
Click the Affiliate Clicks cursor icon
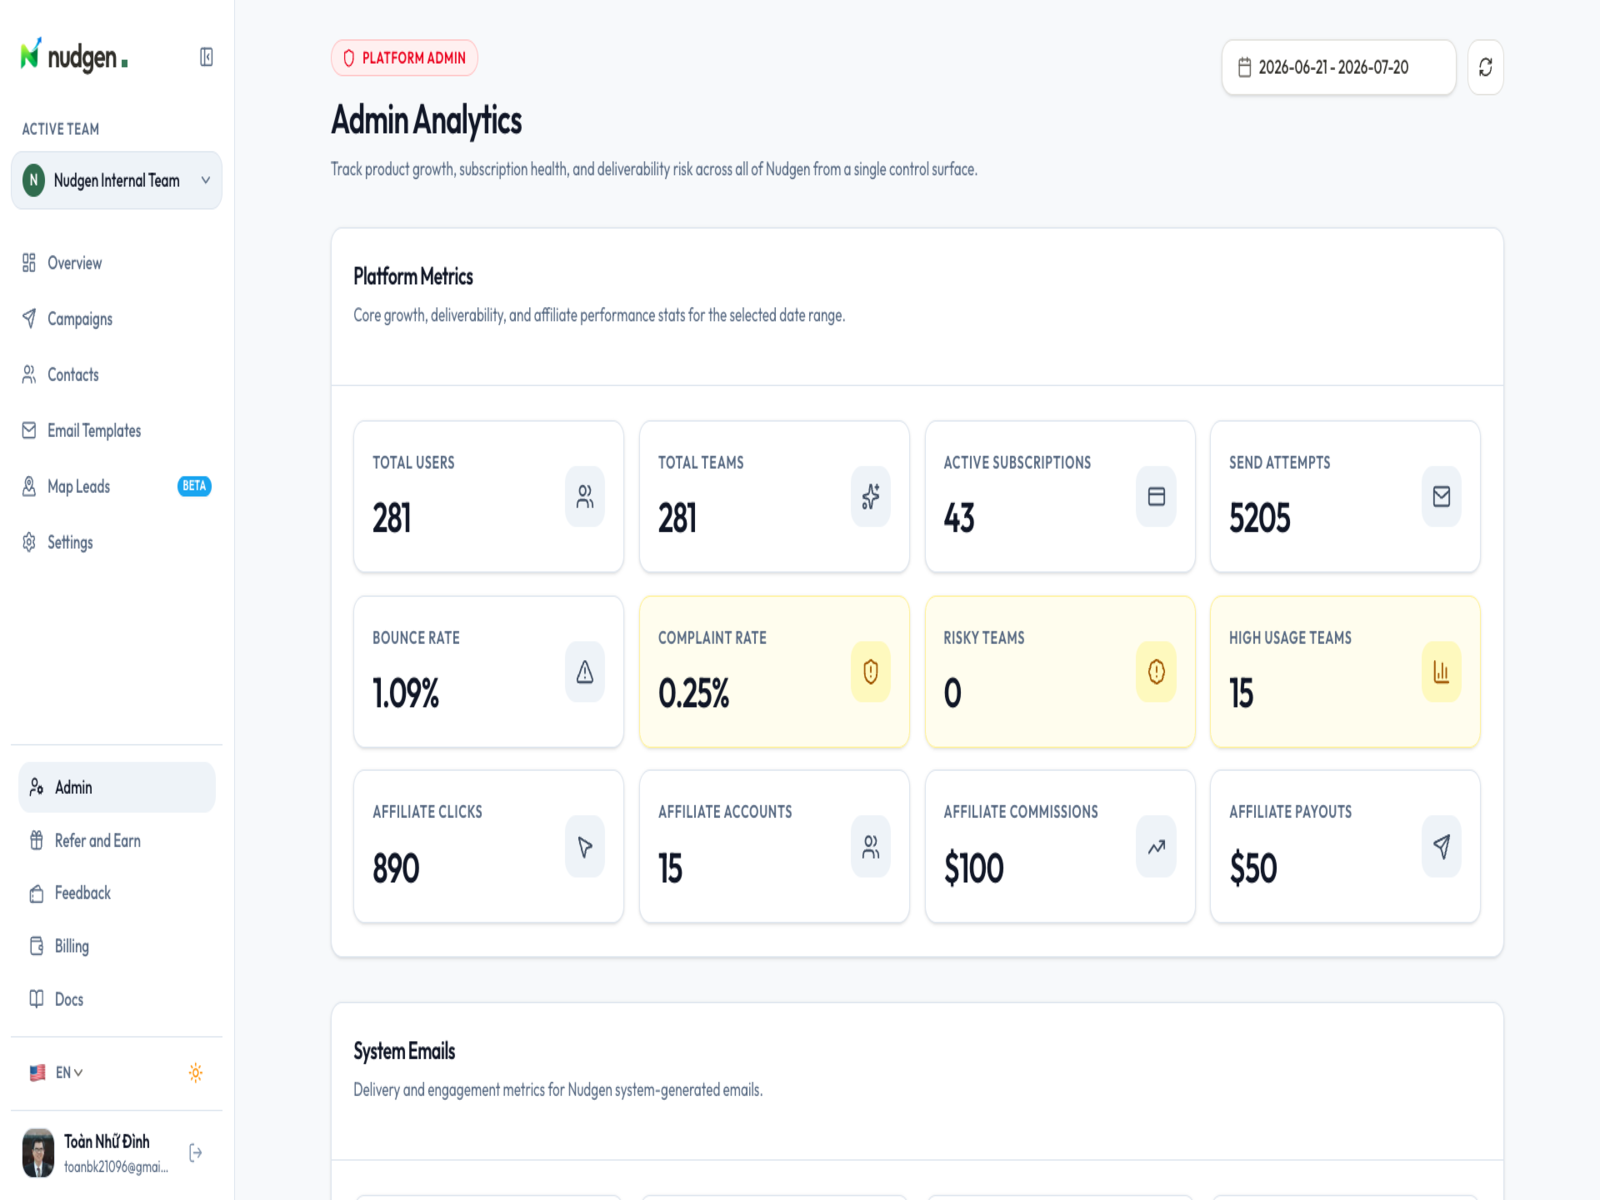585,847
